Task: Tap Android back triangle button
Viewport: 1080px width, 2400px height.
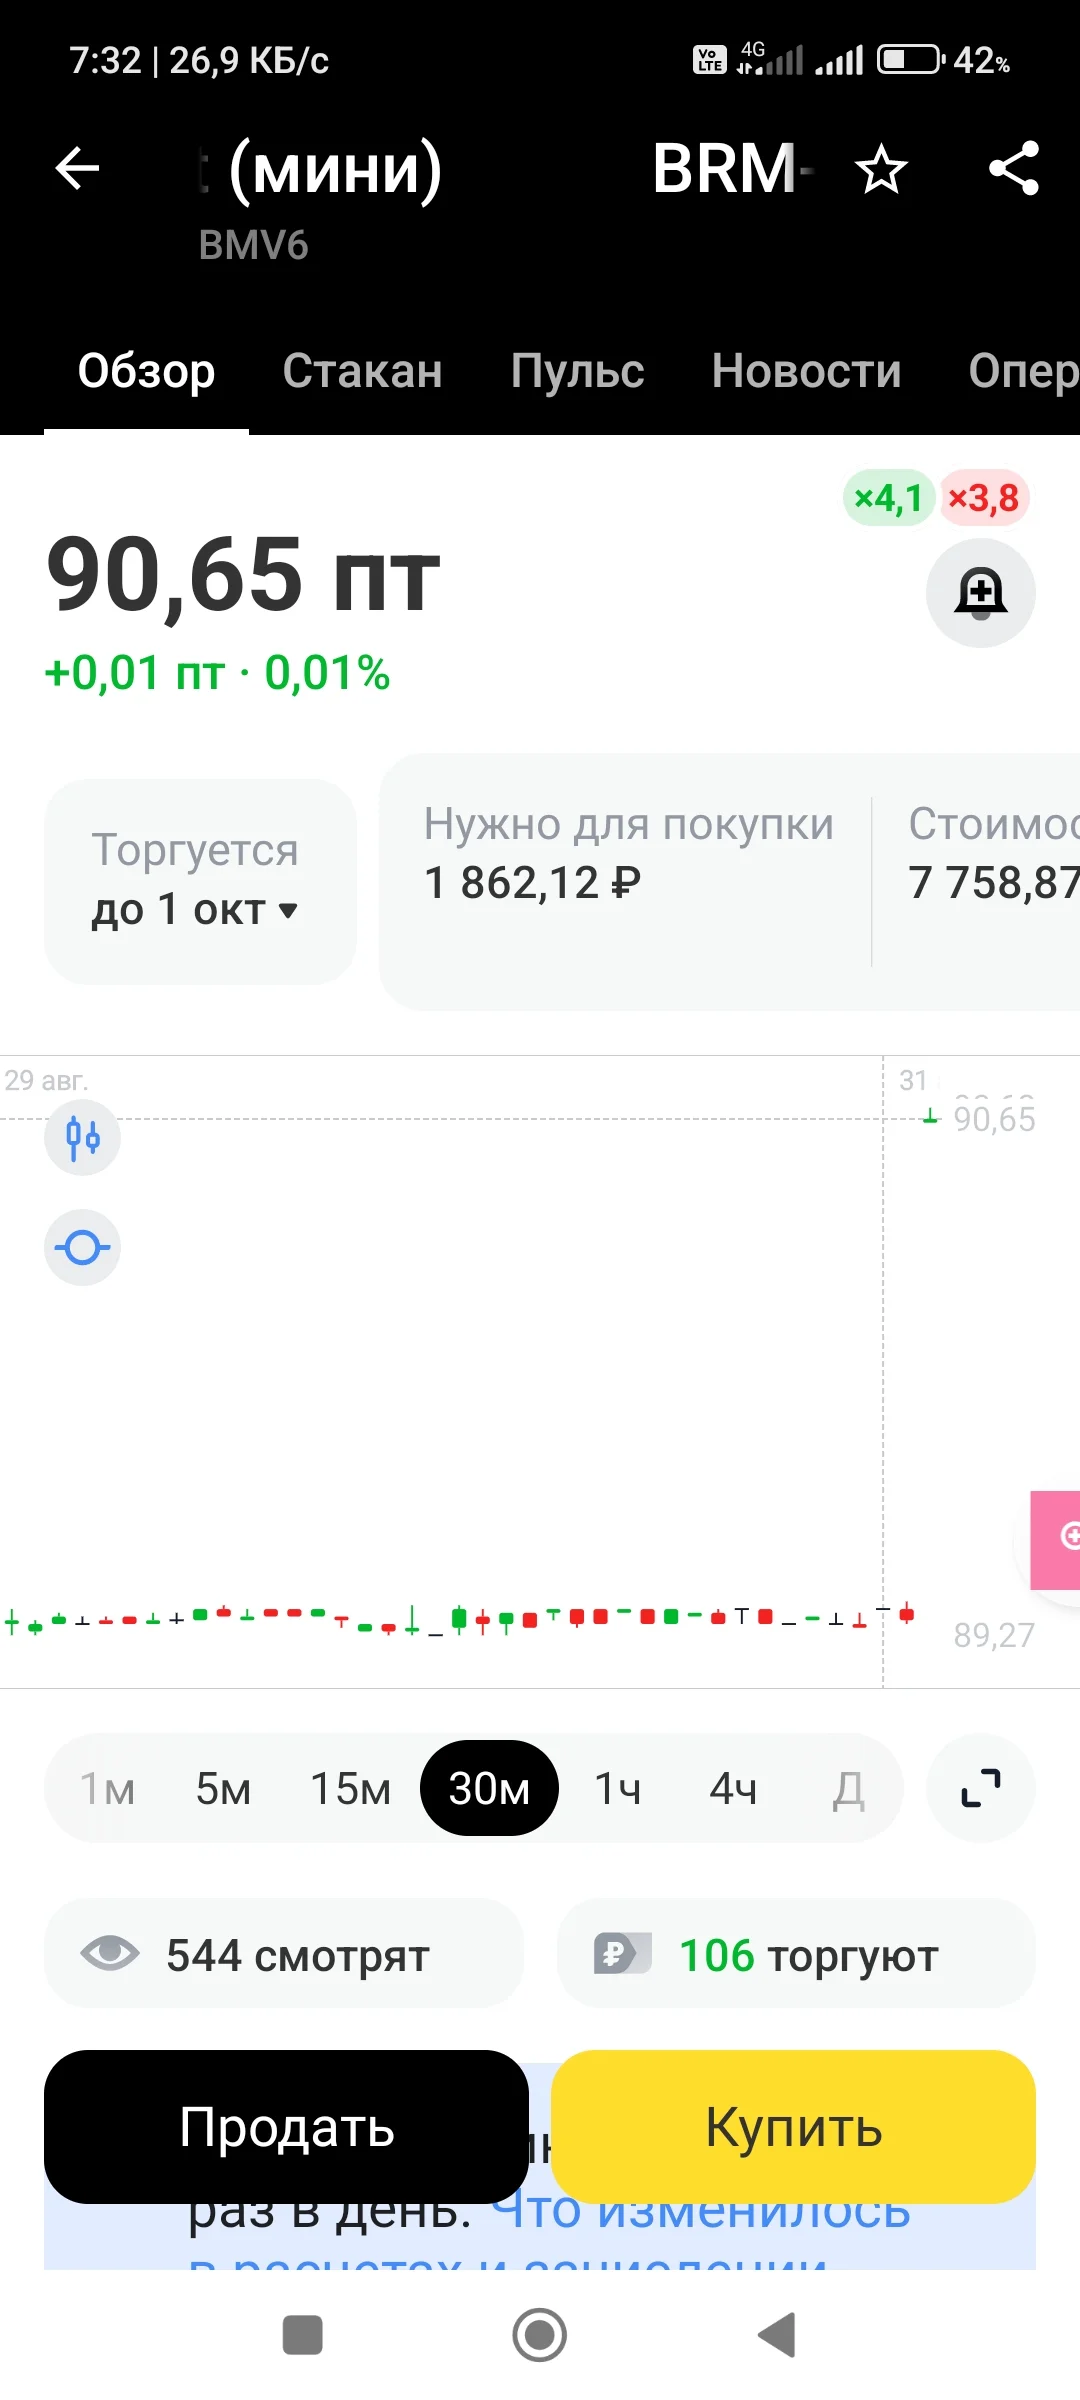Action: (777, 2336)
